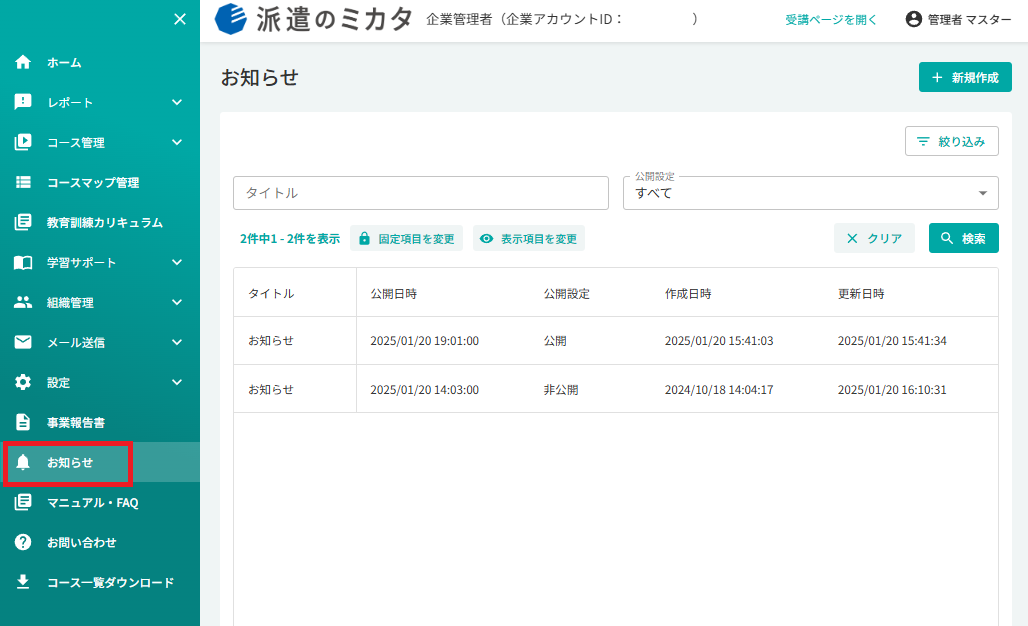The height and width of the screenshot is (626, 1028).
Task: Click creation date 2024/10/18 14:04:17
Action: click(719, 389)
